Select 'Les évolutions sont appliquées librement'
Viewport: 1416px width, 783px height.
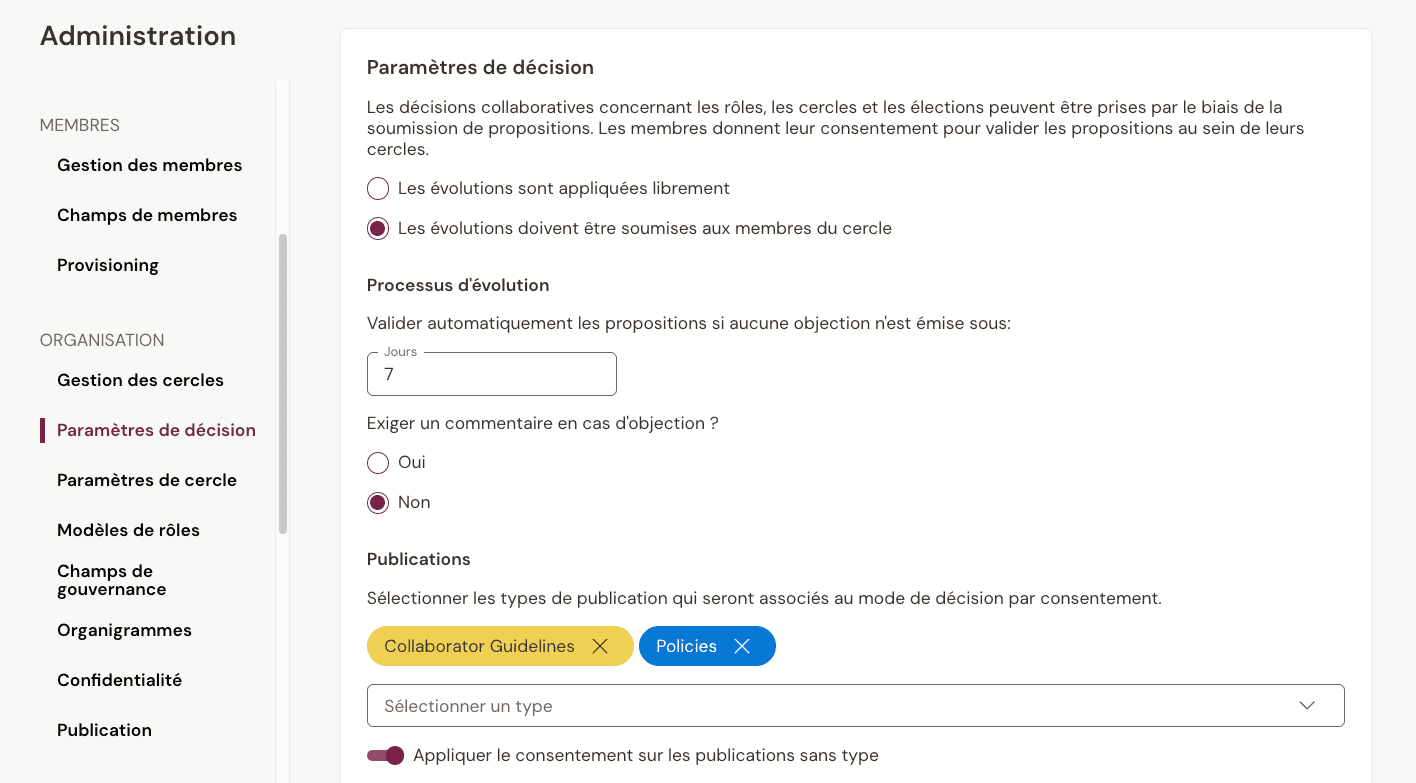click(377, 188)
